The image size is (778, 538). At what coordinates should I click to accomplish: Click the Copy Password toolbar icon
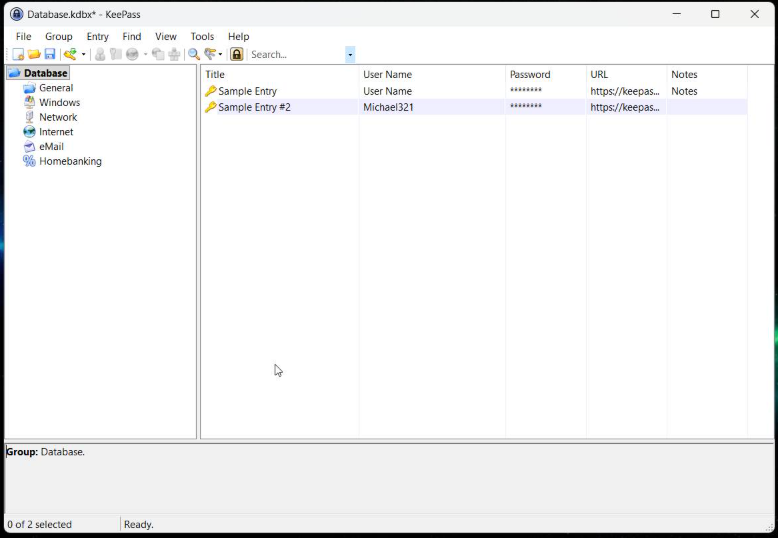[116, 54]
